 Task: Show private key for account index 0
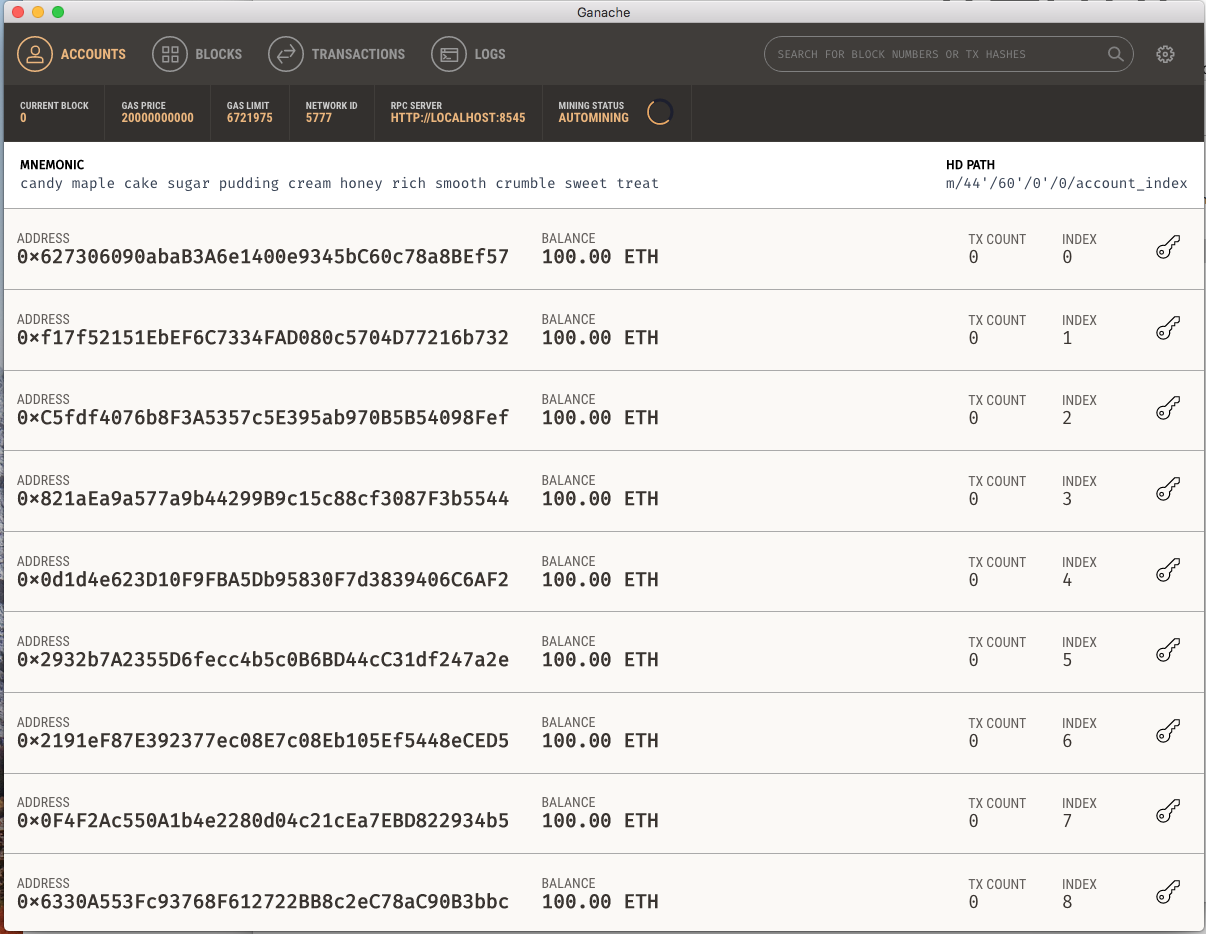(x=1167, y=248)
